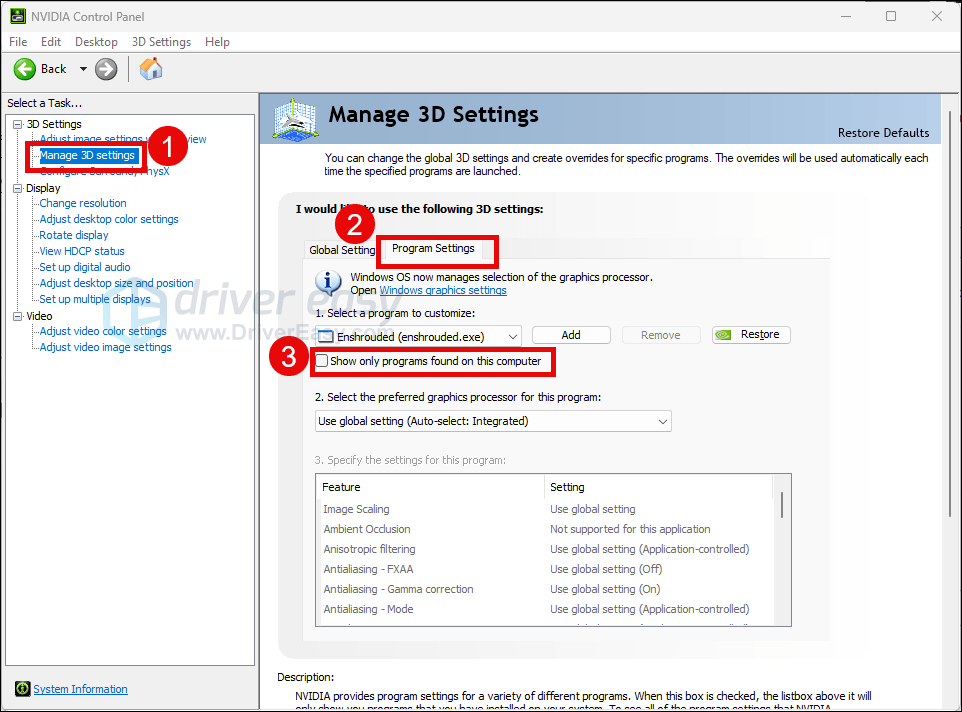The height and width of the screenshot is (712, 962).
Task: Click the System Information icon
Action: 22,689
